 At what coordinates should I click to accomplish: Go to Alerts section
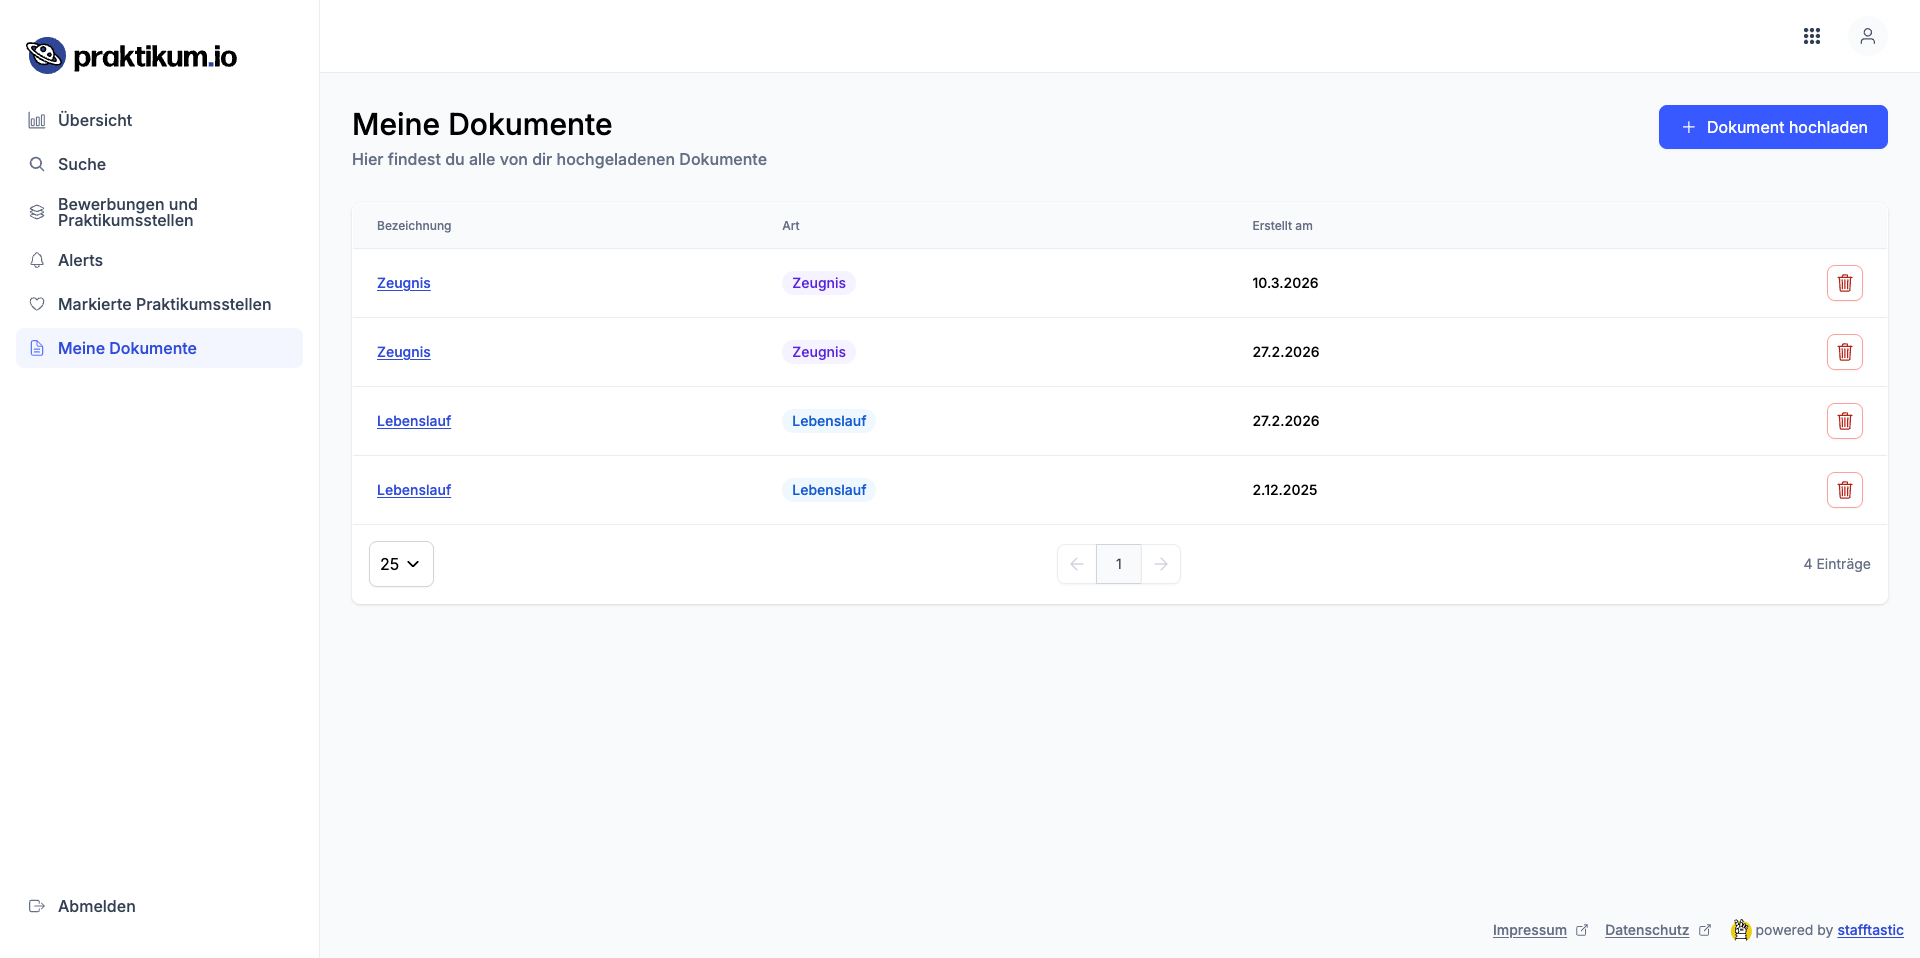[x=80, y=260]
